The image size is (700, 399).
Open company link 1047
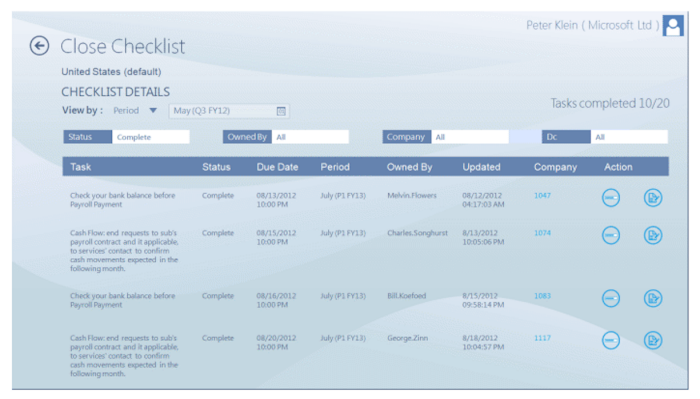point(542,195)
